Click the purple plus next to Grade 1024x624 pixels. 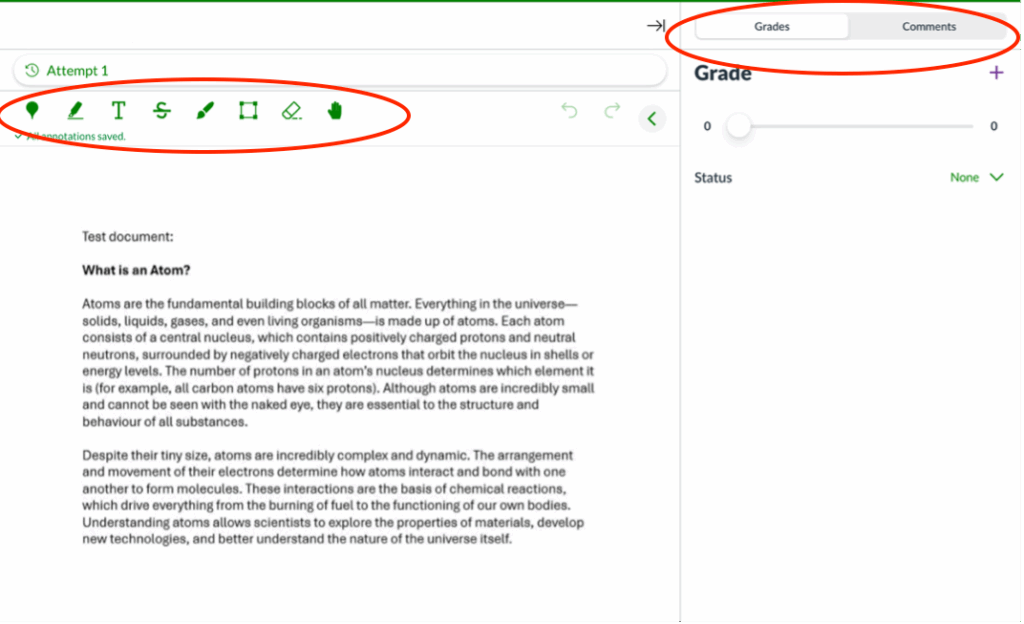[996, 73]
